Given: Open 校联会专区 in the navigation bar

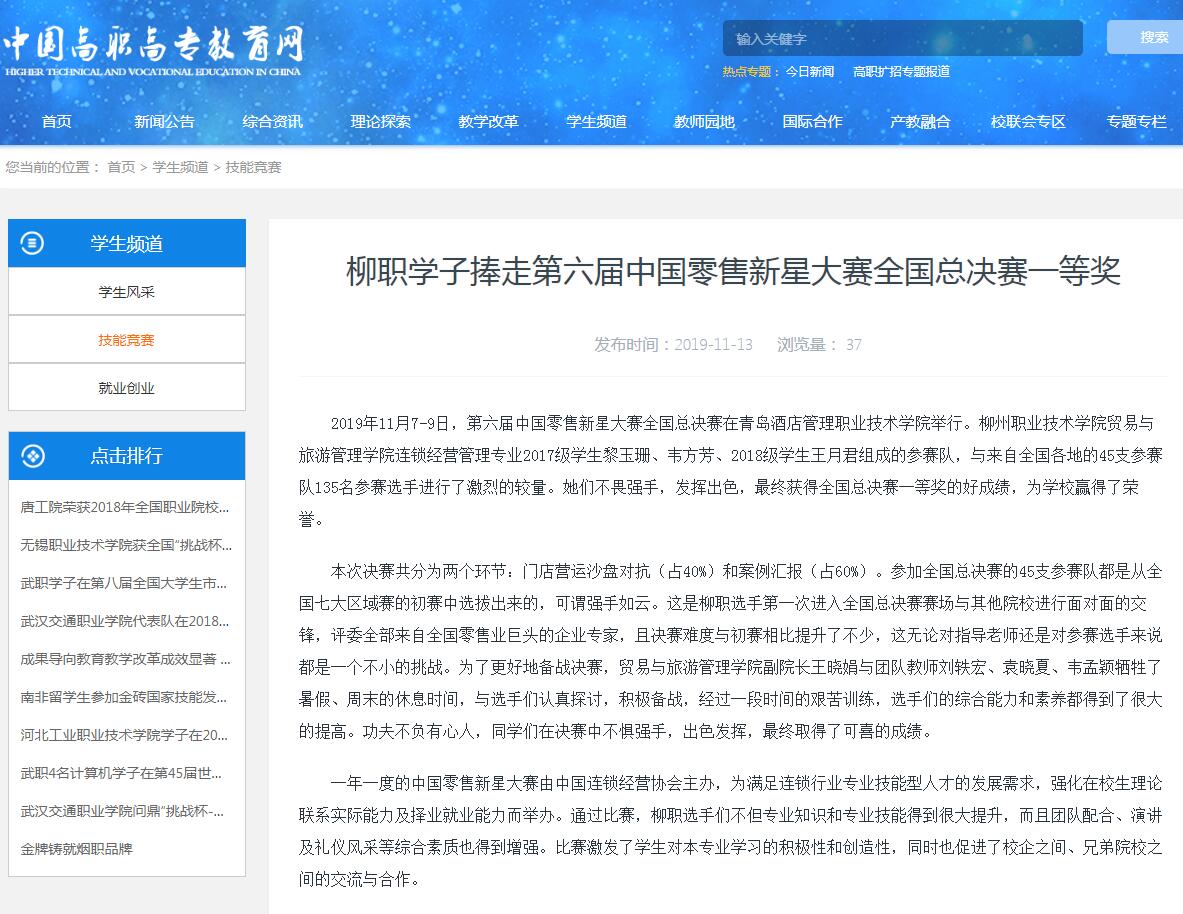Looking at the screenshot, I should 1028,122.
